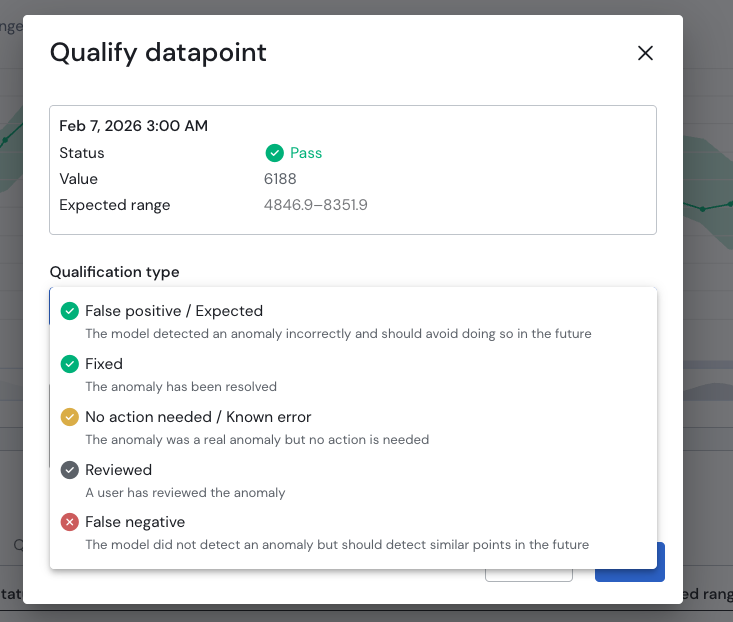Click the green check icon beside Fixed
Viewport: 733px width, 622px height.
(x=70, y=364)
